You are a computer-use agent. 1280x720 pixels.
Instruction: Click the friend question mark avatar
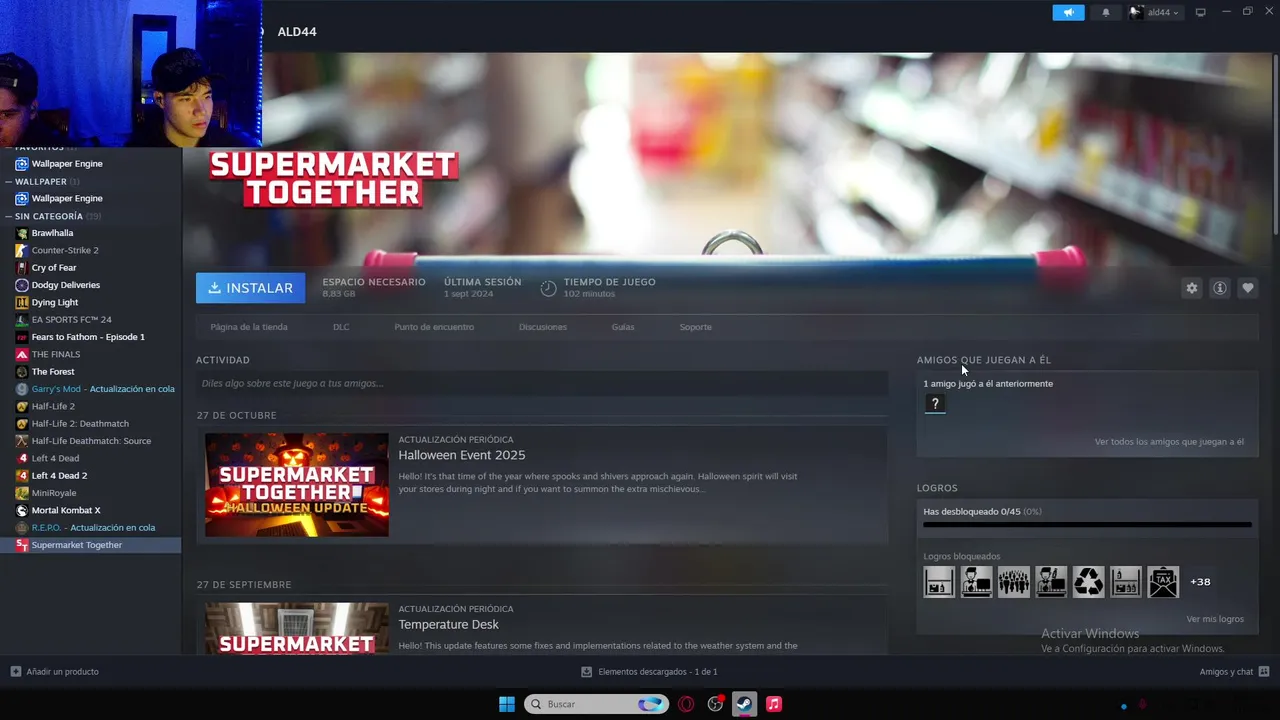(x=934, y=404)
